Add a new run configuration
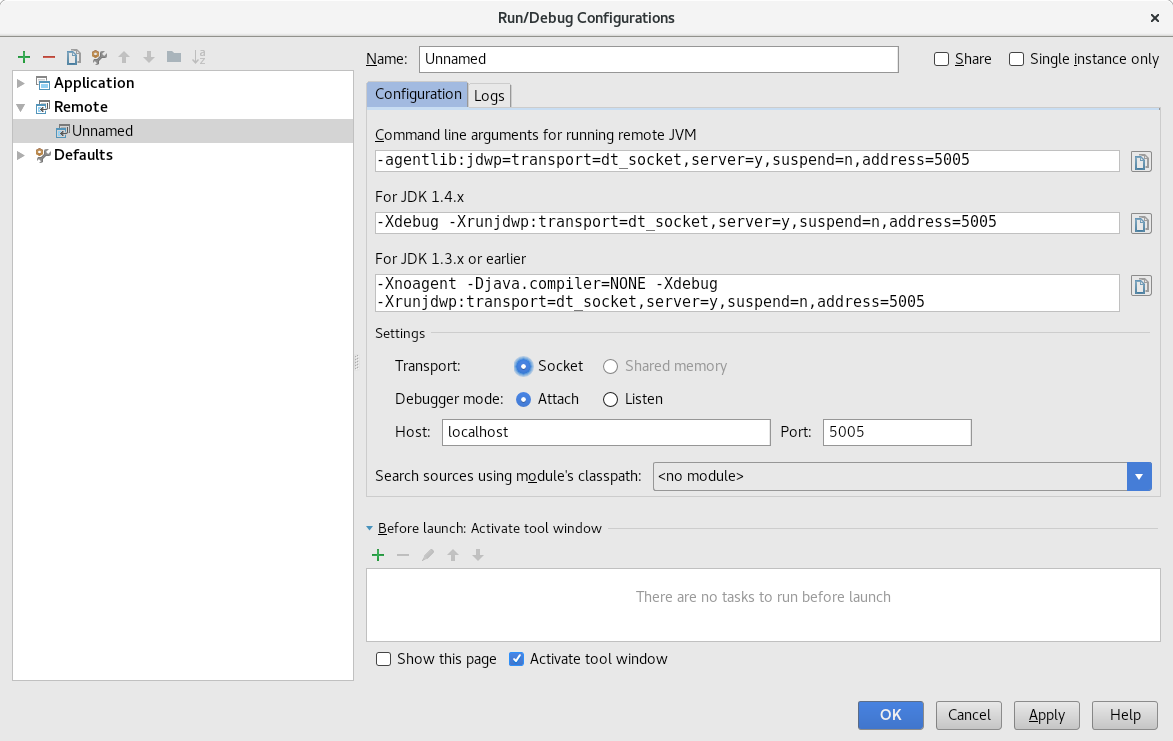1173x741 pixels. [x=24, y=57]
